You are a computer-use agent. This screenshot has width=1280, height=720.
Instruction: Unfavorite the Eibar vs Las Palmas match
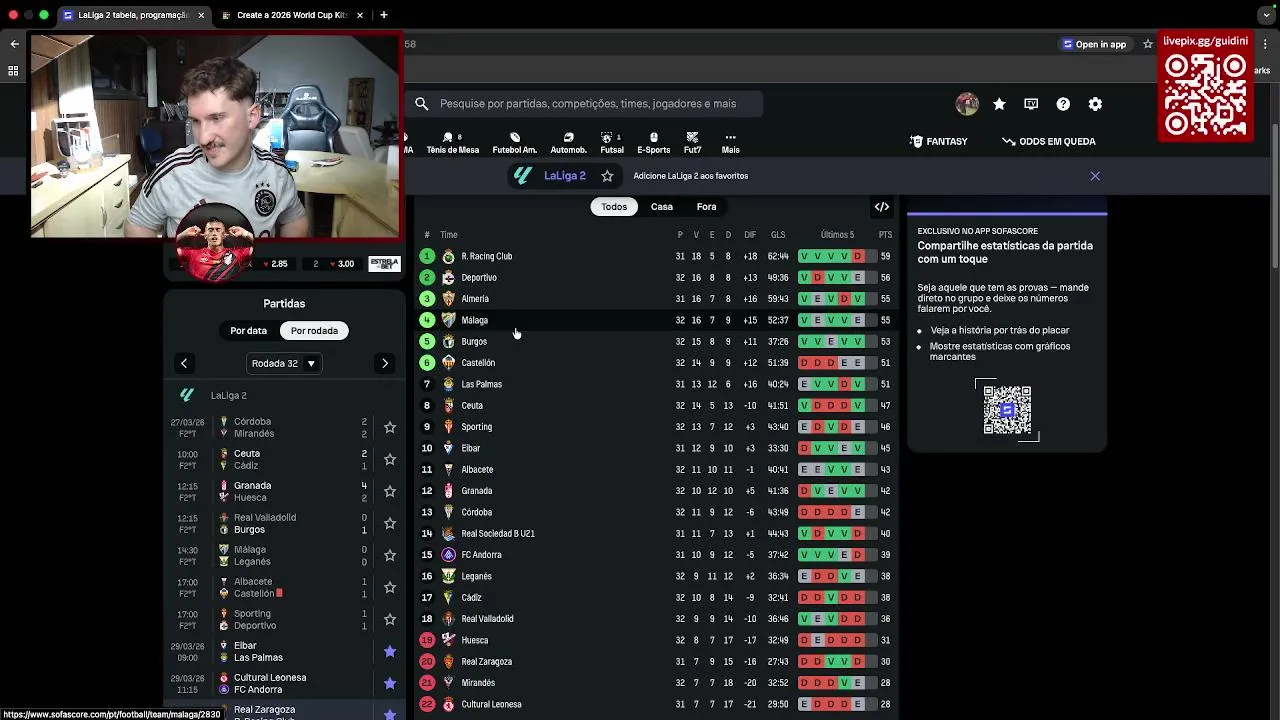pyautogui.click(x=390, y=652)
